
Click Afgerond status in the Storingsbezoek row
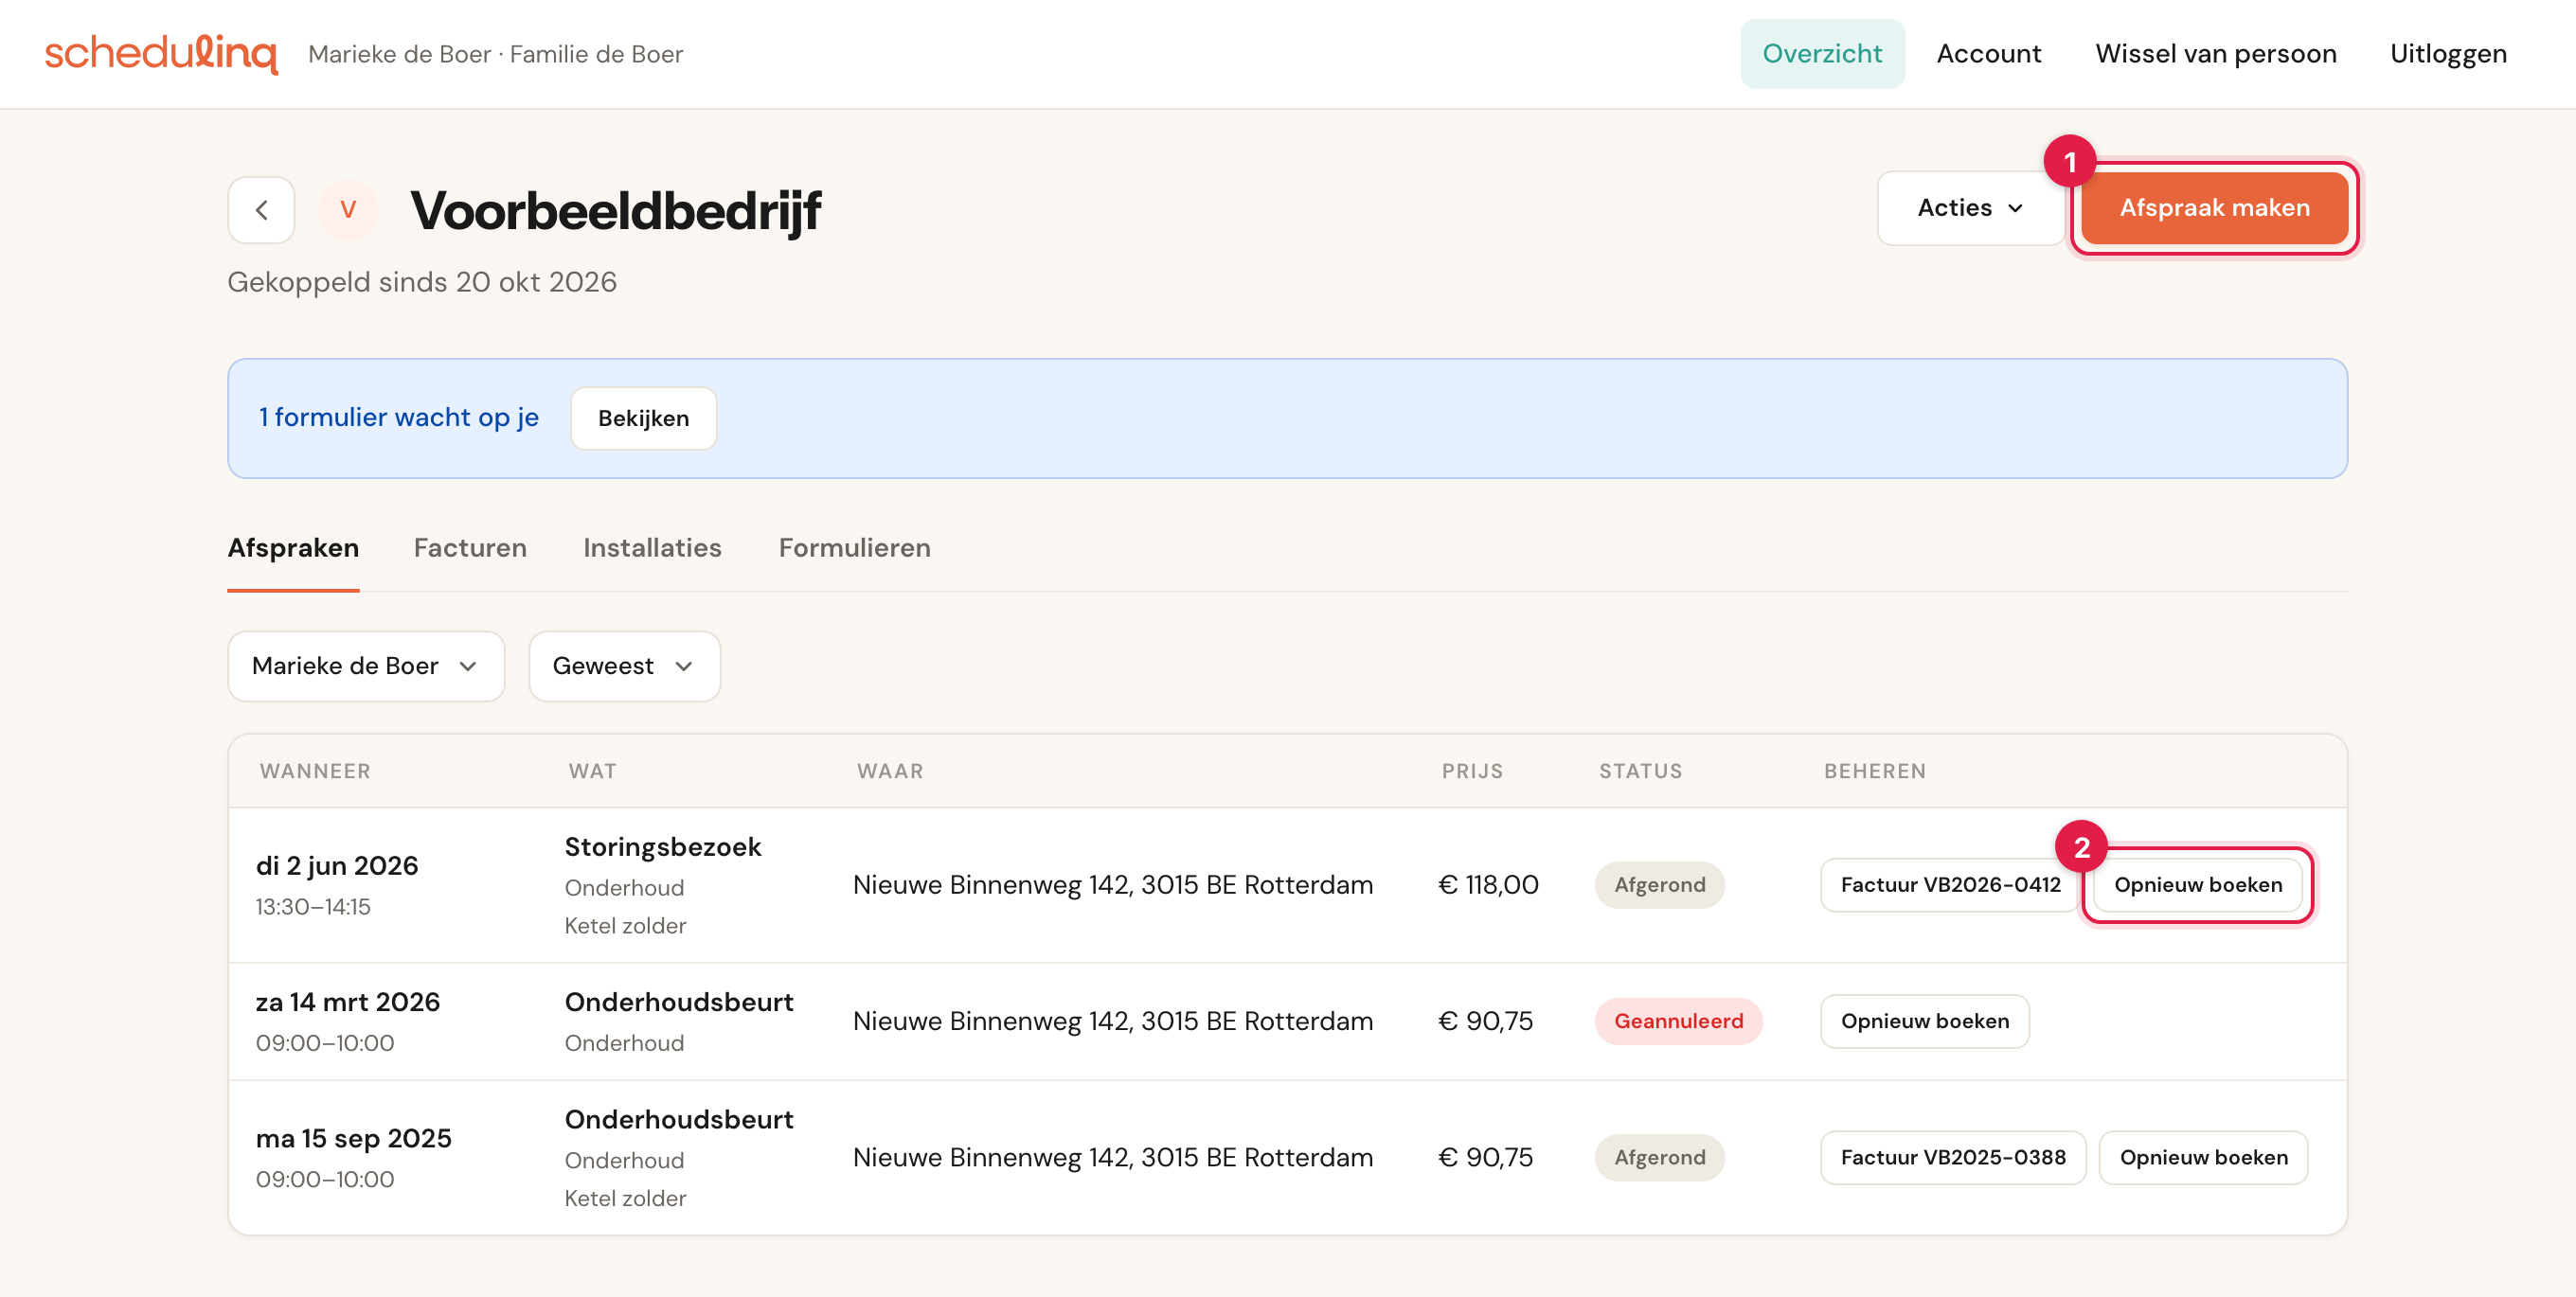click(x=1659, y=885)
